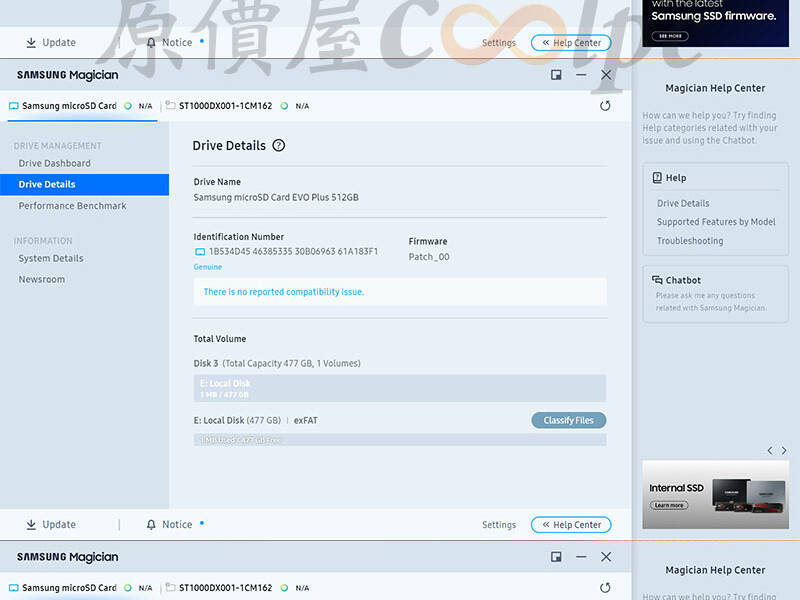This screenshot has width=800, height=600.
Task: Click the Notice bell icon in the toolbar below Drive Details
Action: point(151,524)
